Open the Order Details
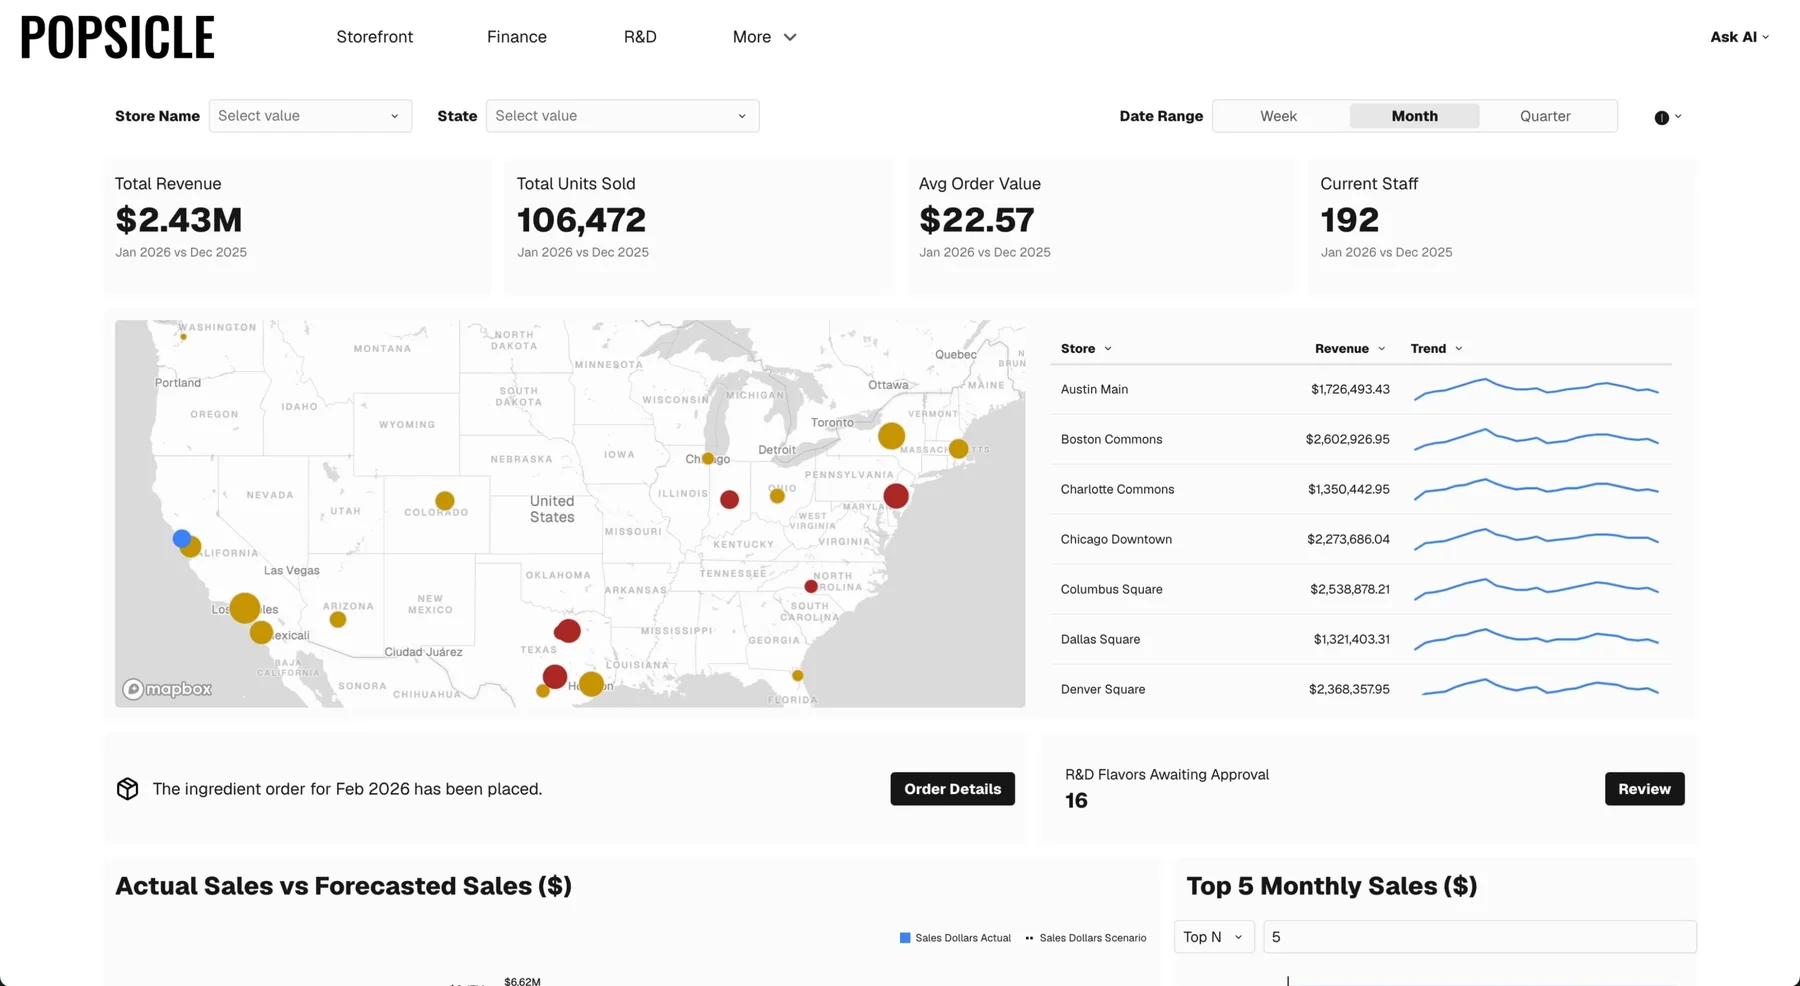 tap(952, 789)
